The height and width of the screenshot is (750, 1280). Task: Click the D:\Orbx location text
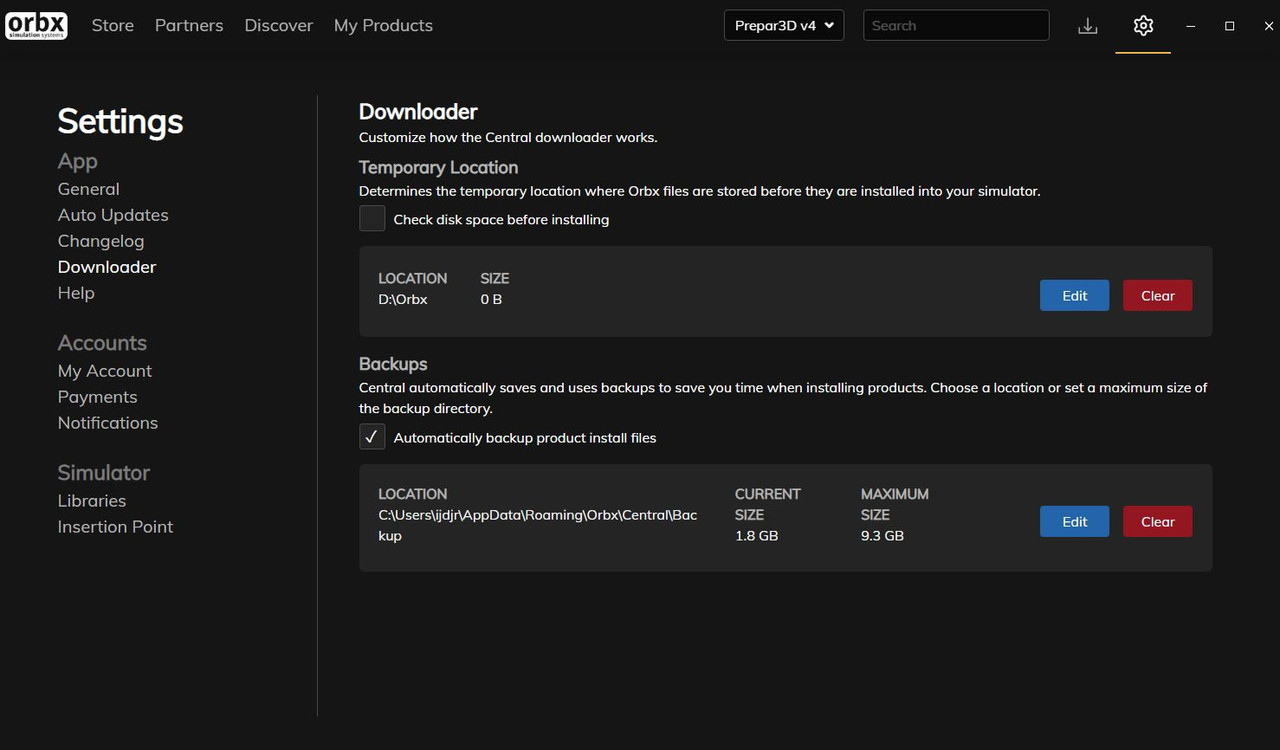click(x=403, y=299)
